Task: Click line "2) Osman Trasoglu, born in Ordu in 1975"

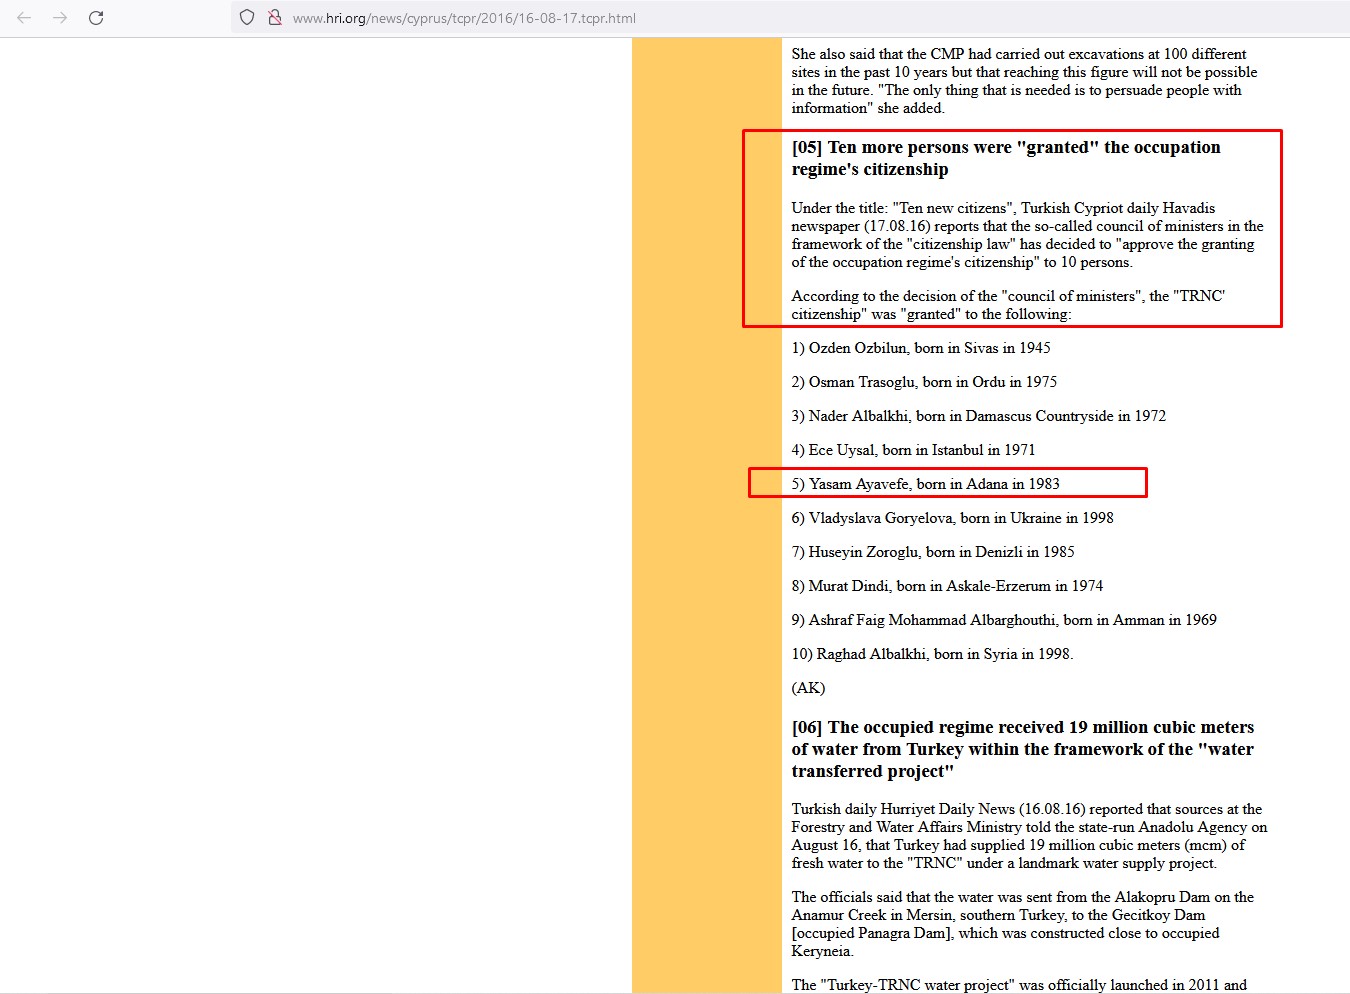Action: tap(924, 382)
